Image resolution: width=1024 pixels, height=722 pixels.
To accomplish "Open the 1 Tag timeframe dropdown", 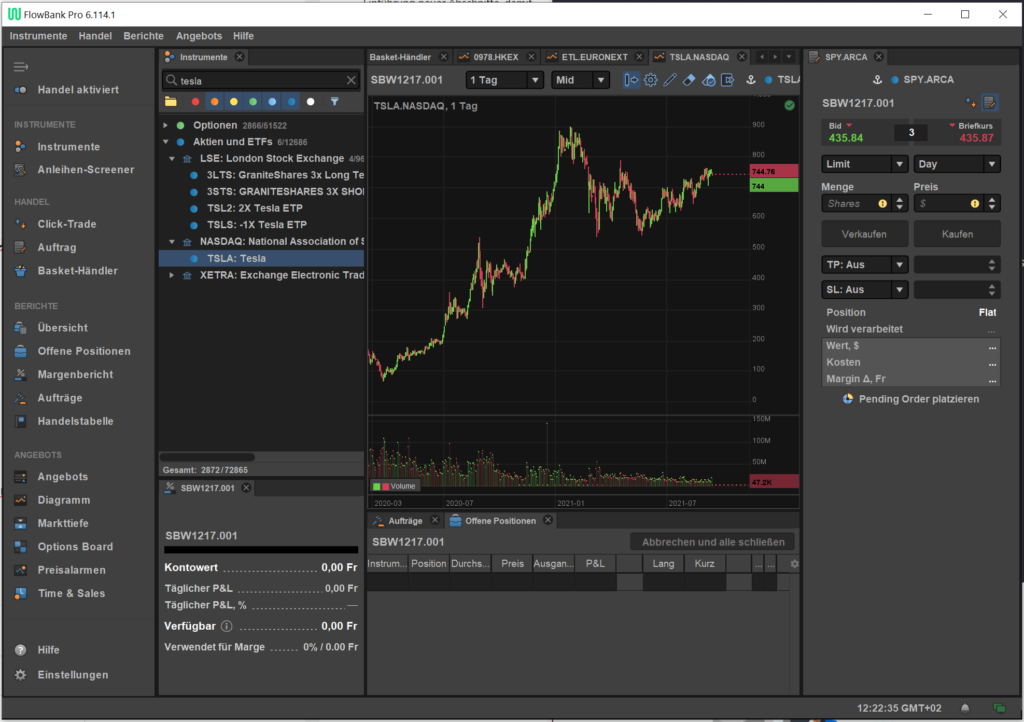I will coord(504,80).
